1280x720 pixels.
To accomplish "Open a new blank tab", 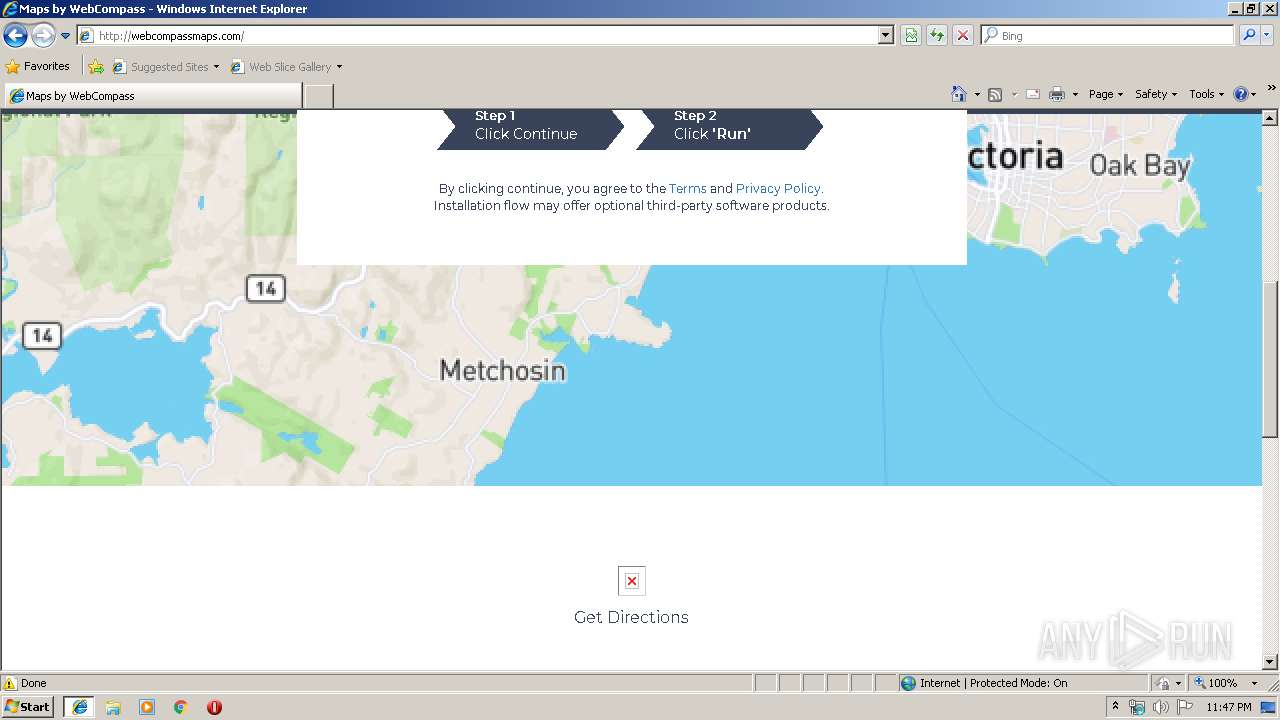I will [318, 96].
